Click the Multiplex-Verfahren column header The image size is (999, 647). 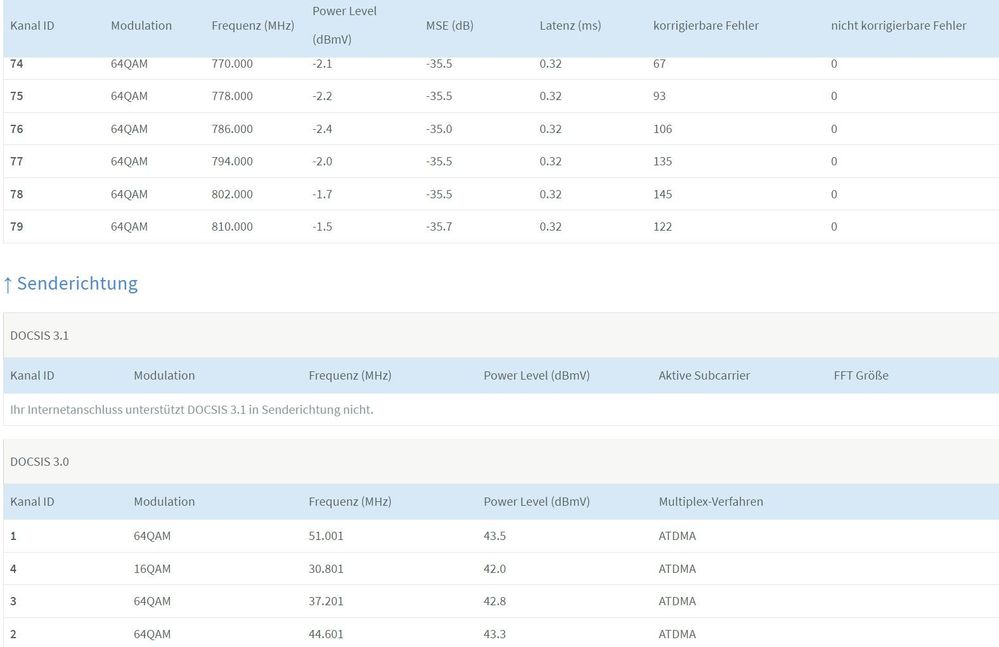[711, 502]
